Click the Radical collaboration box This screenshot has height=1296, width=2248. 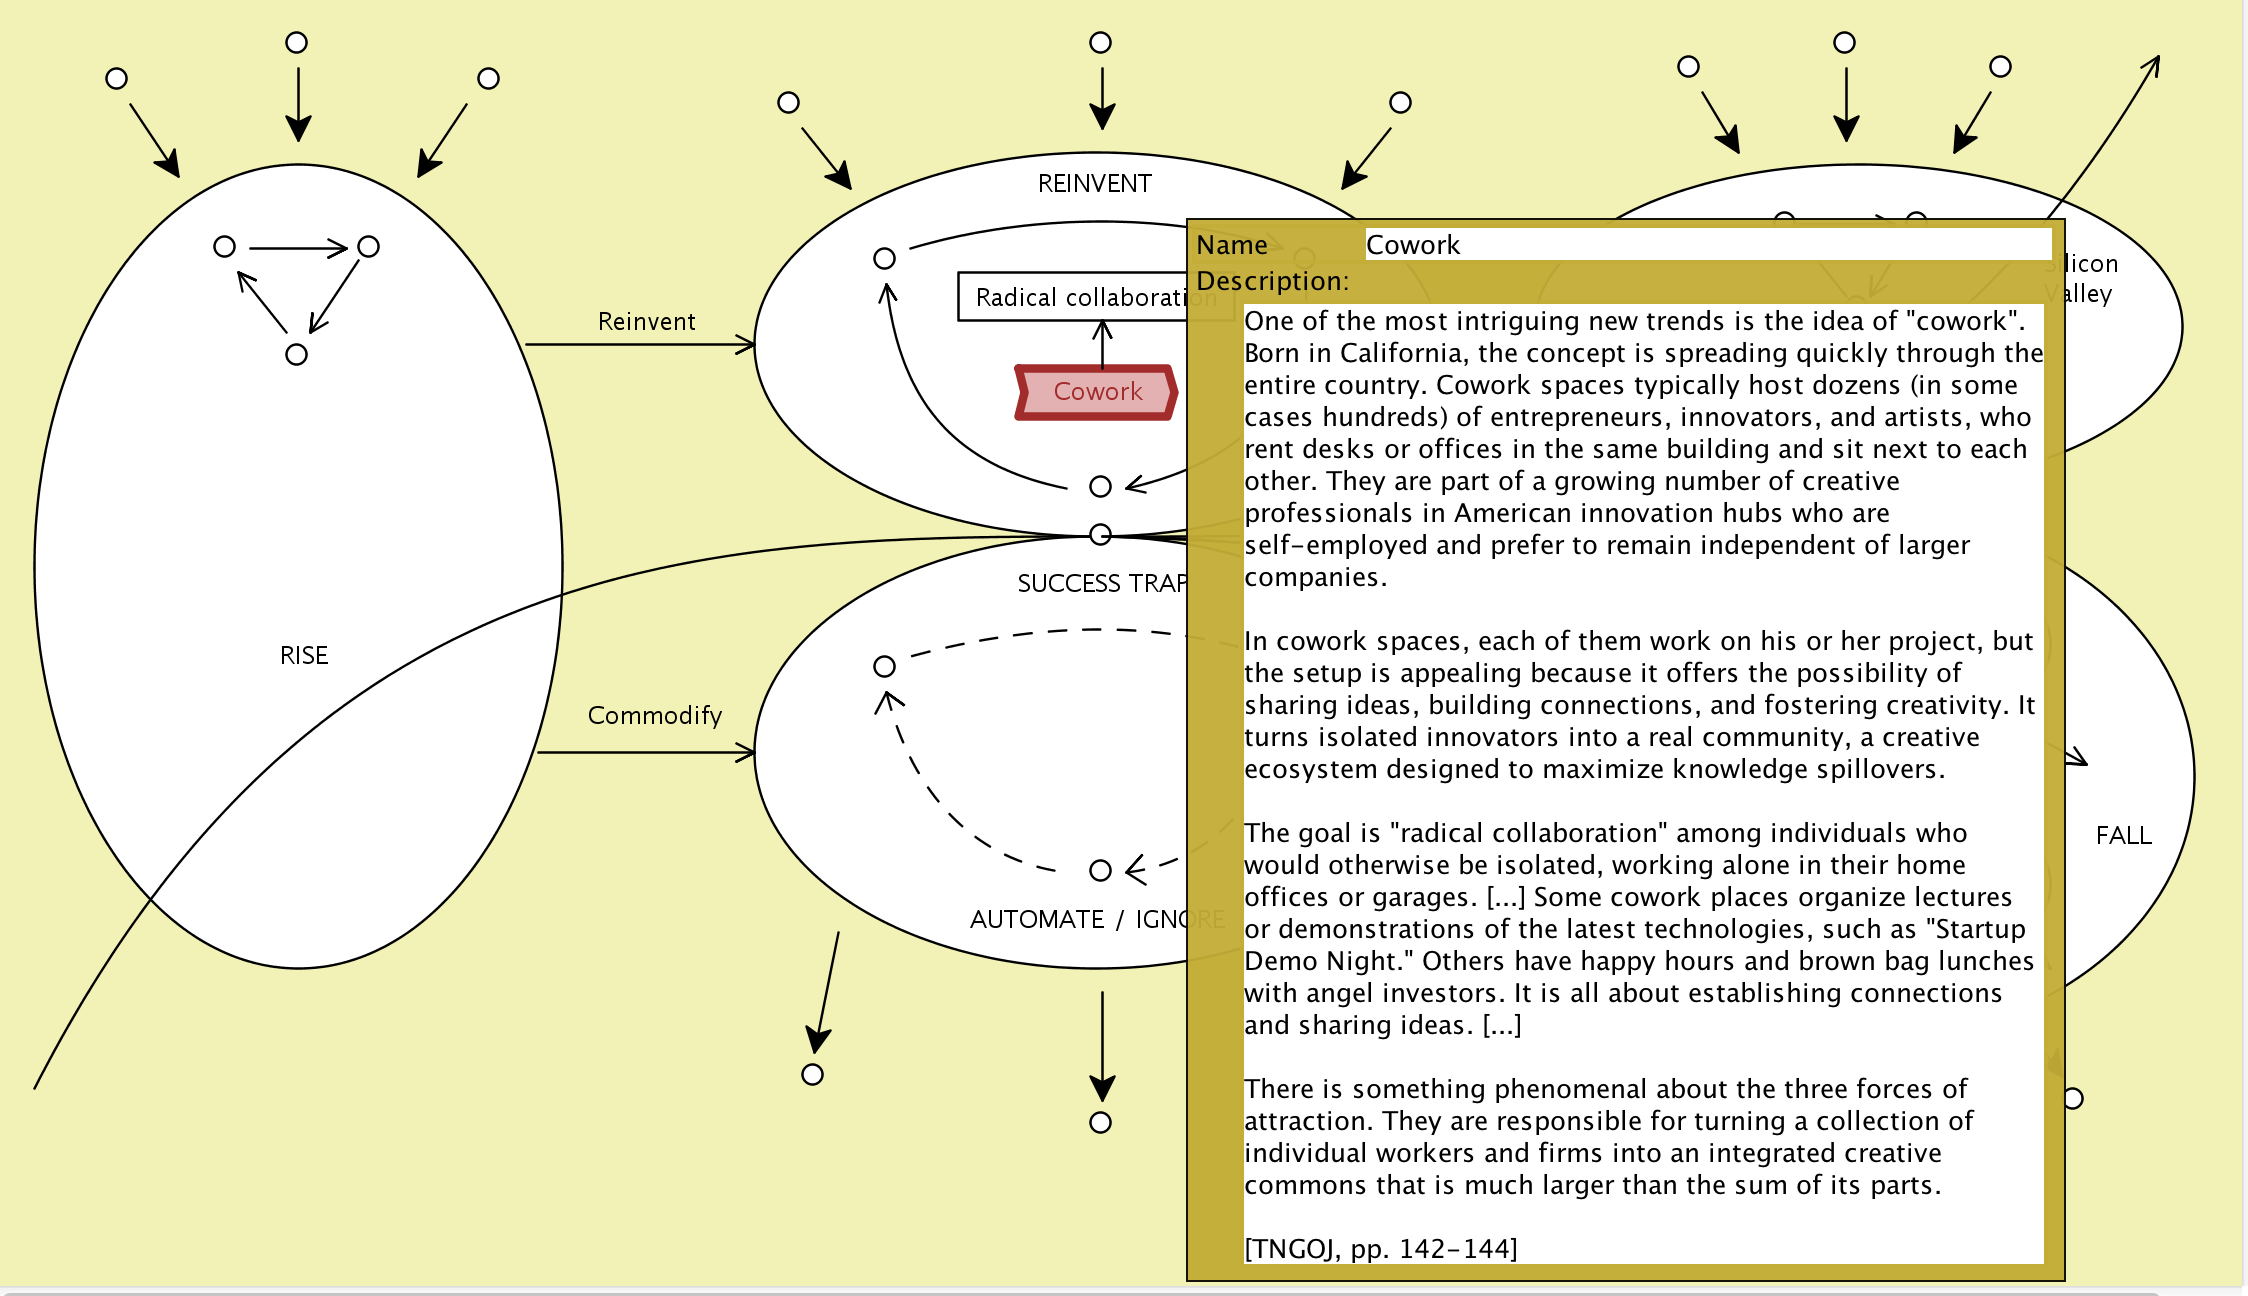point(1070,297)
